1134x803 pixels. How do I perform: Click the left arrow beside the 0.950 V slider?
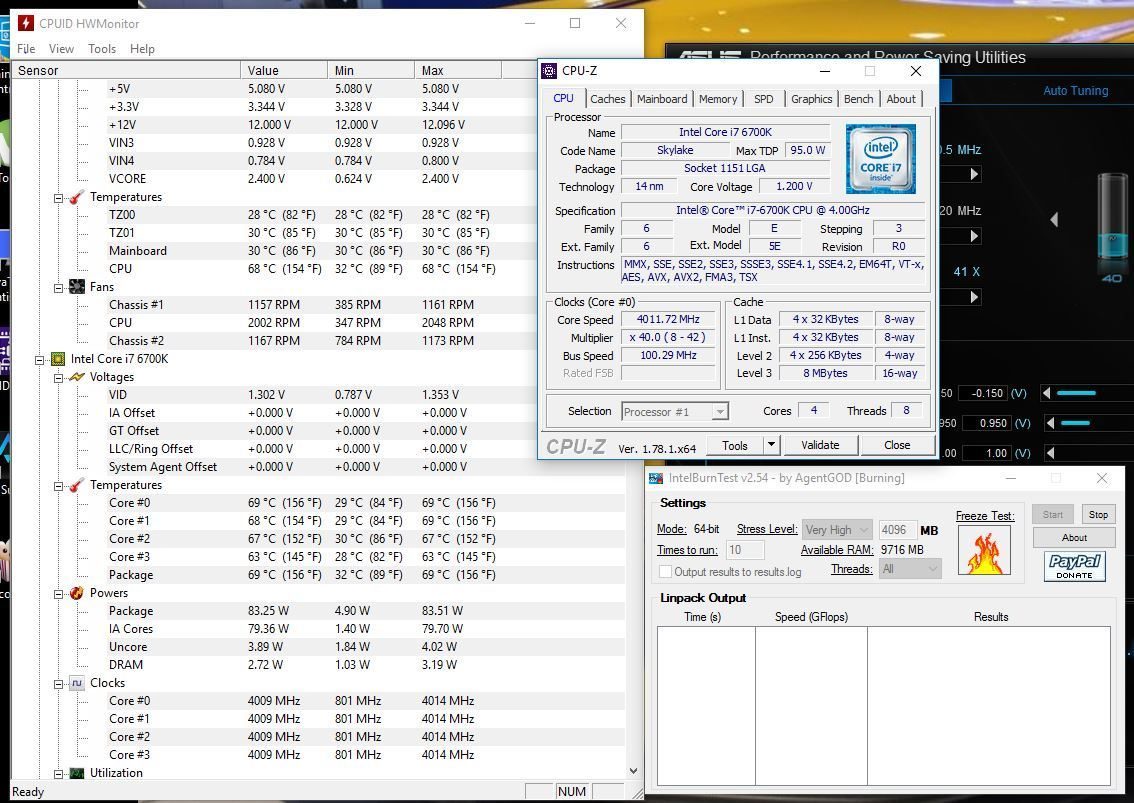[x=1051, y=423]
